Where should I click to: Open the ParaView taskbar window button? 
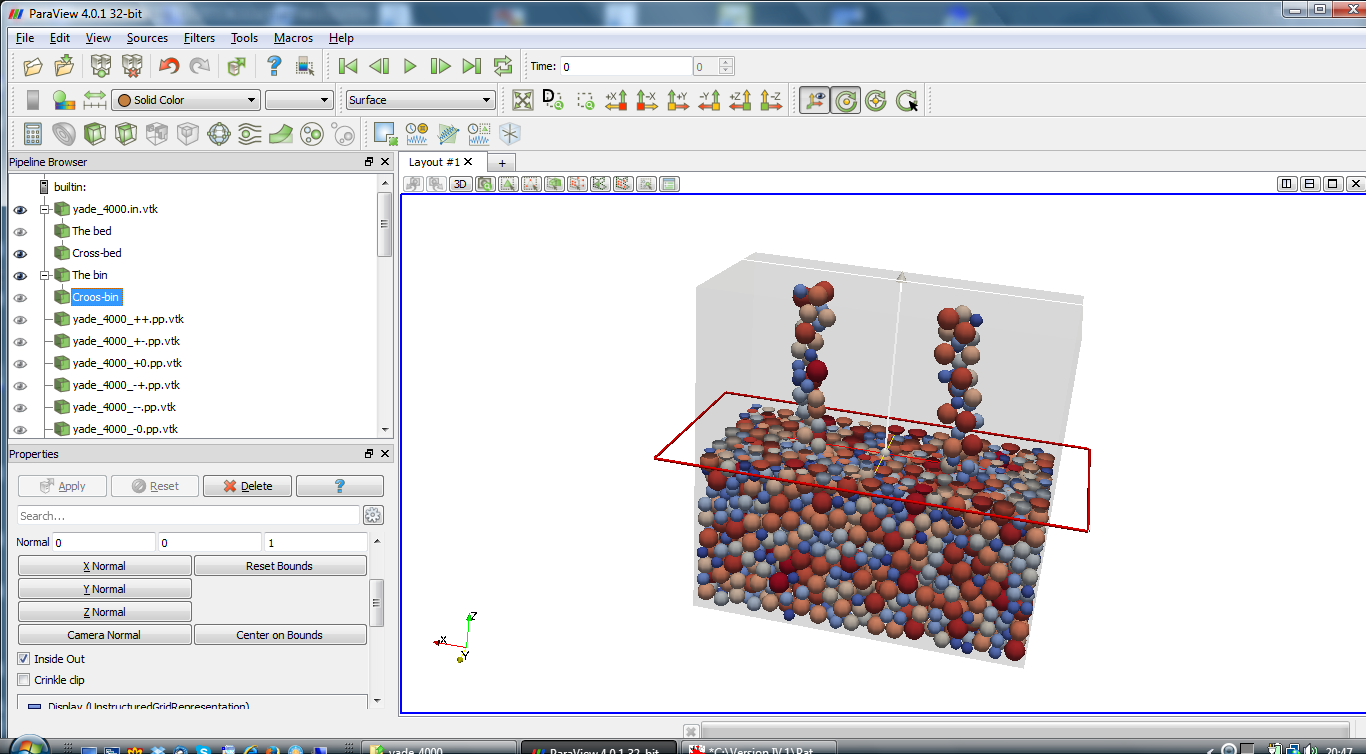pos(600,748)
